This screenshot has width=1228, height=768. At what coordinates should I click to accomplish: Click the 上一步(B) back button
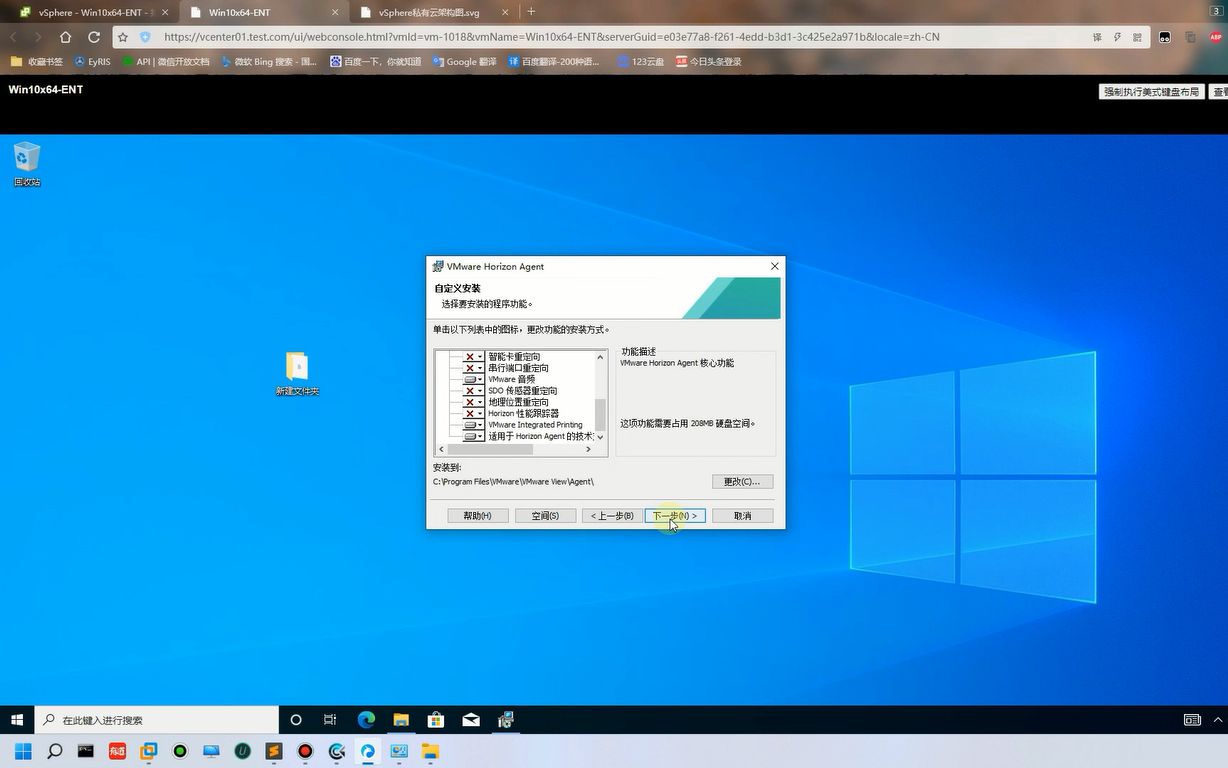(612, 516)
